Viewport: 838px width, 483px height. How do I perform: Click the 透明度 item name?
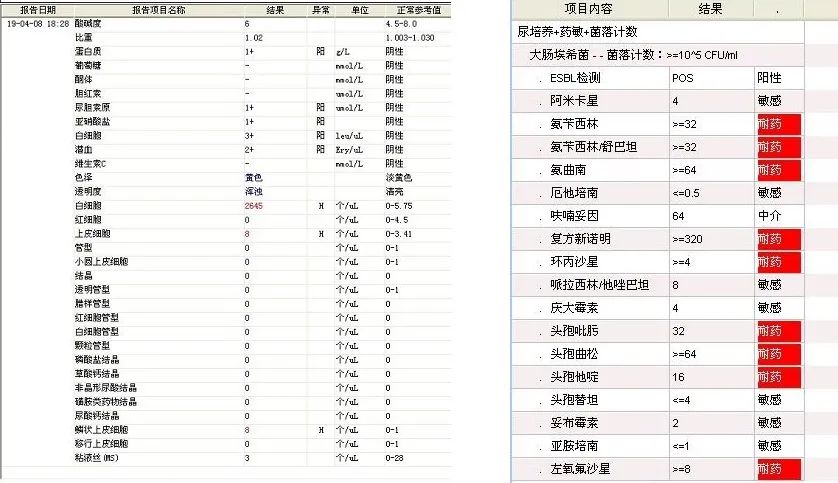click(88, 191)
